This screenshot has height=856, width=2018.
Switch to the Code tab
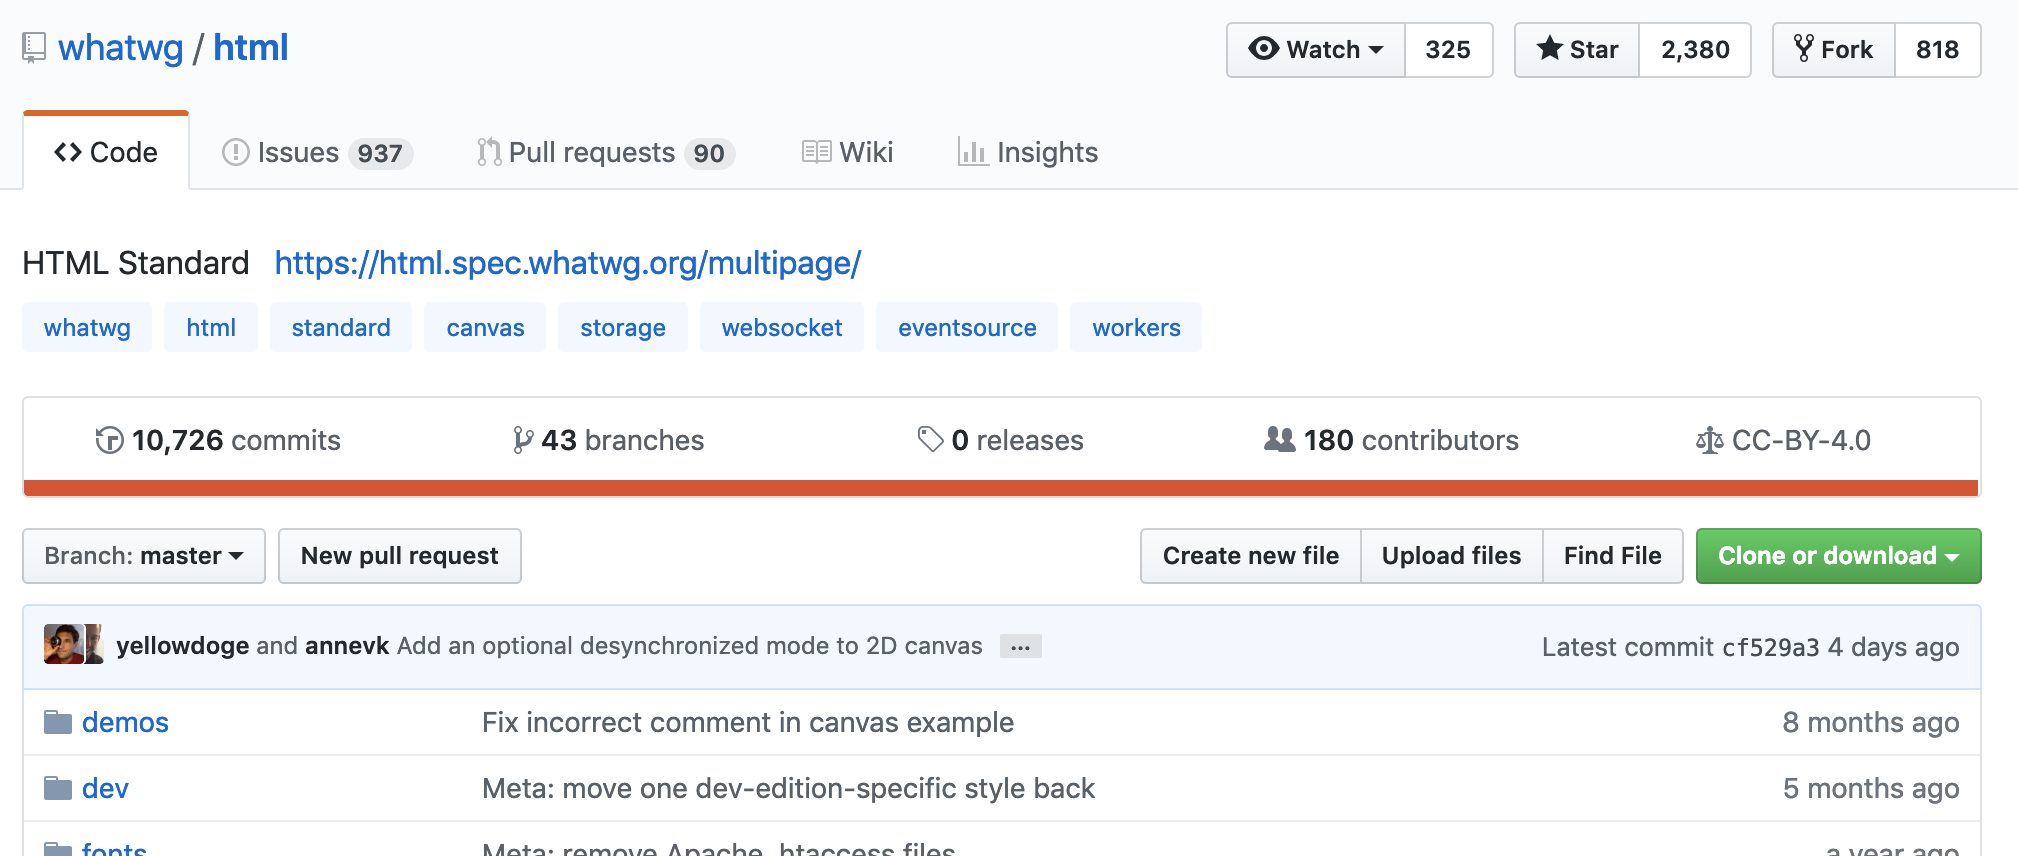click(106, 152)
